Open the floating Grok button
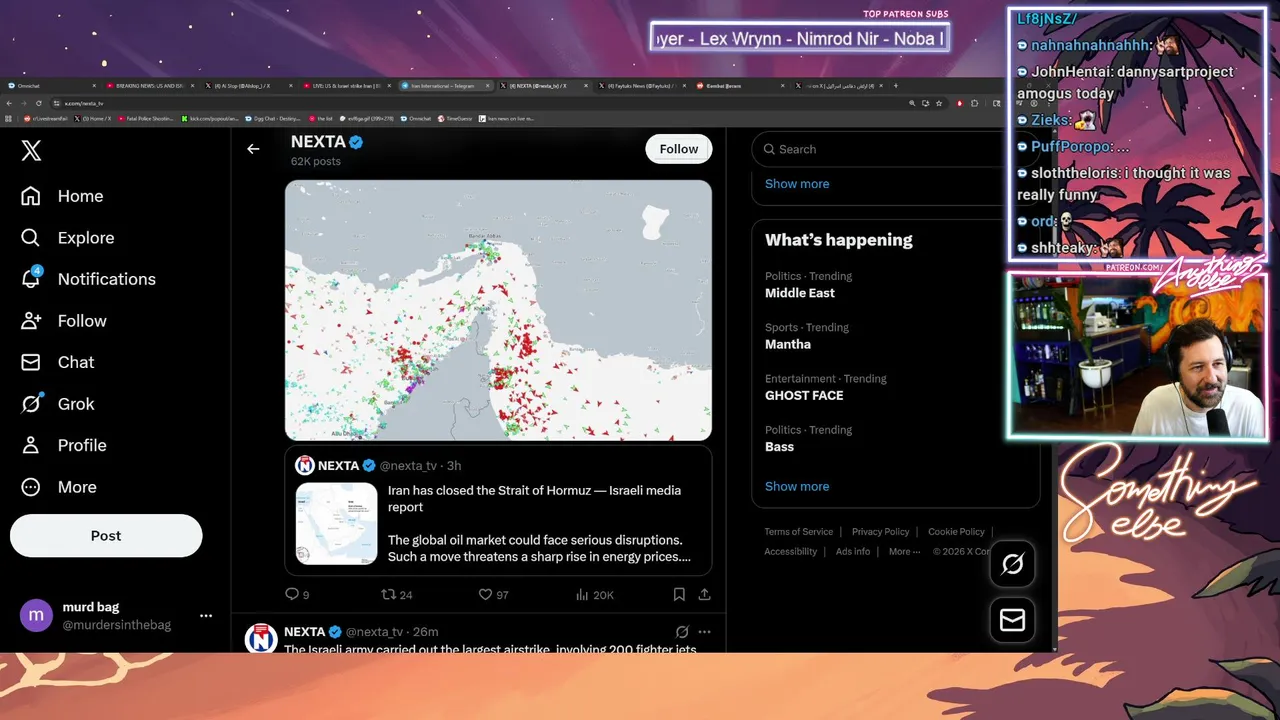Screen dimensions: 1280x720 [1012, 565]
